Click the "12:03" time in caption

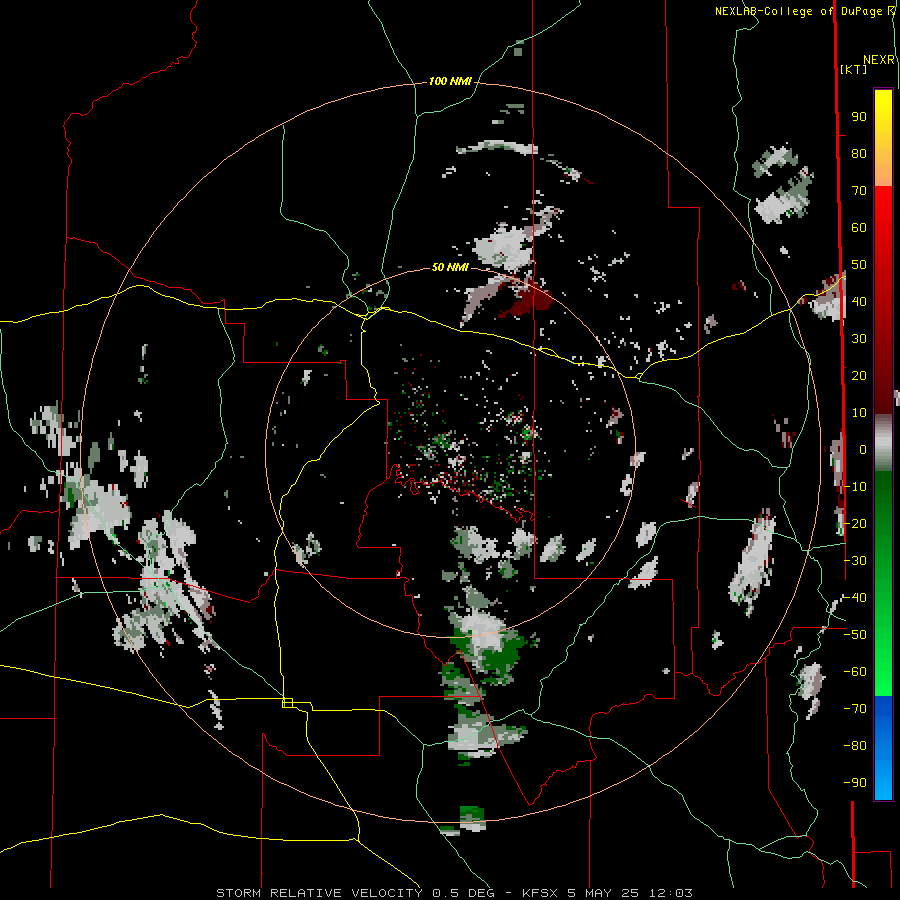[x=670, y=893]
